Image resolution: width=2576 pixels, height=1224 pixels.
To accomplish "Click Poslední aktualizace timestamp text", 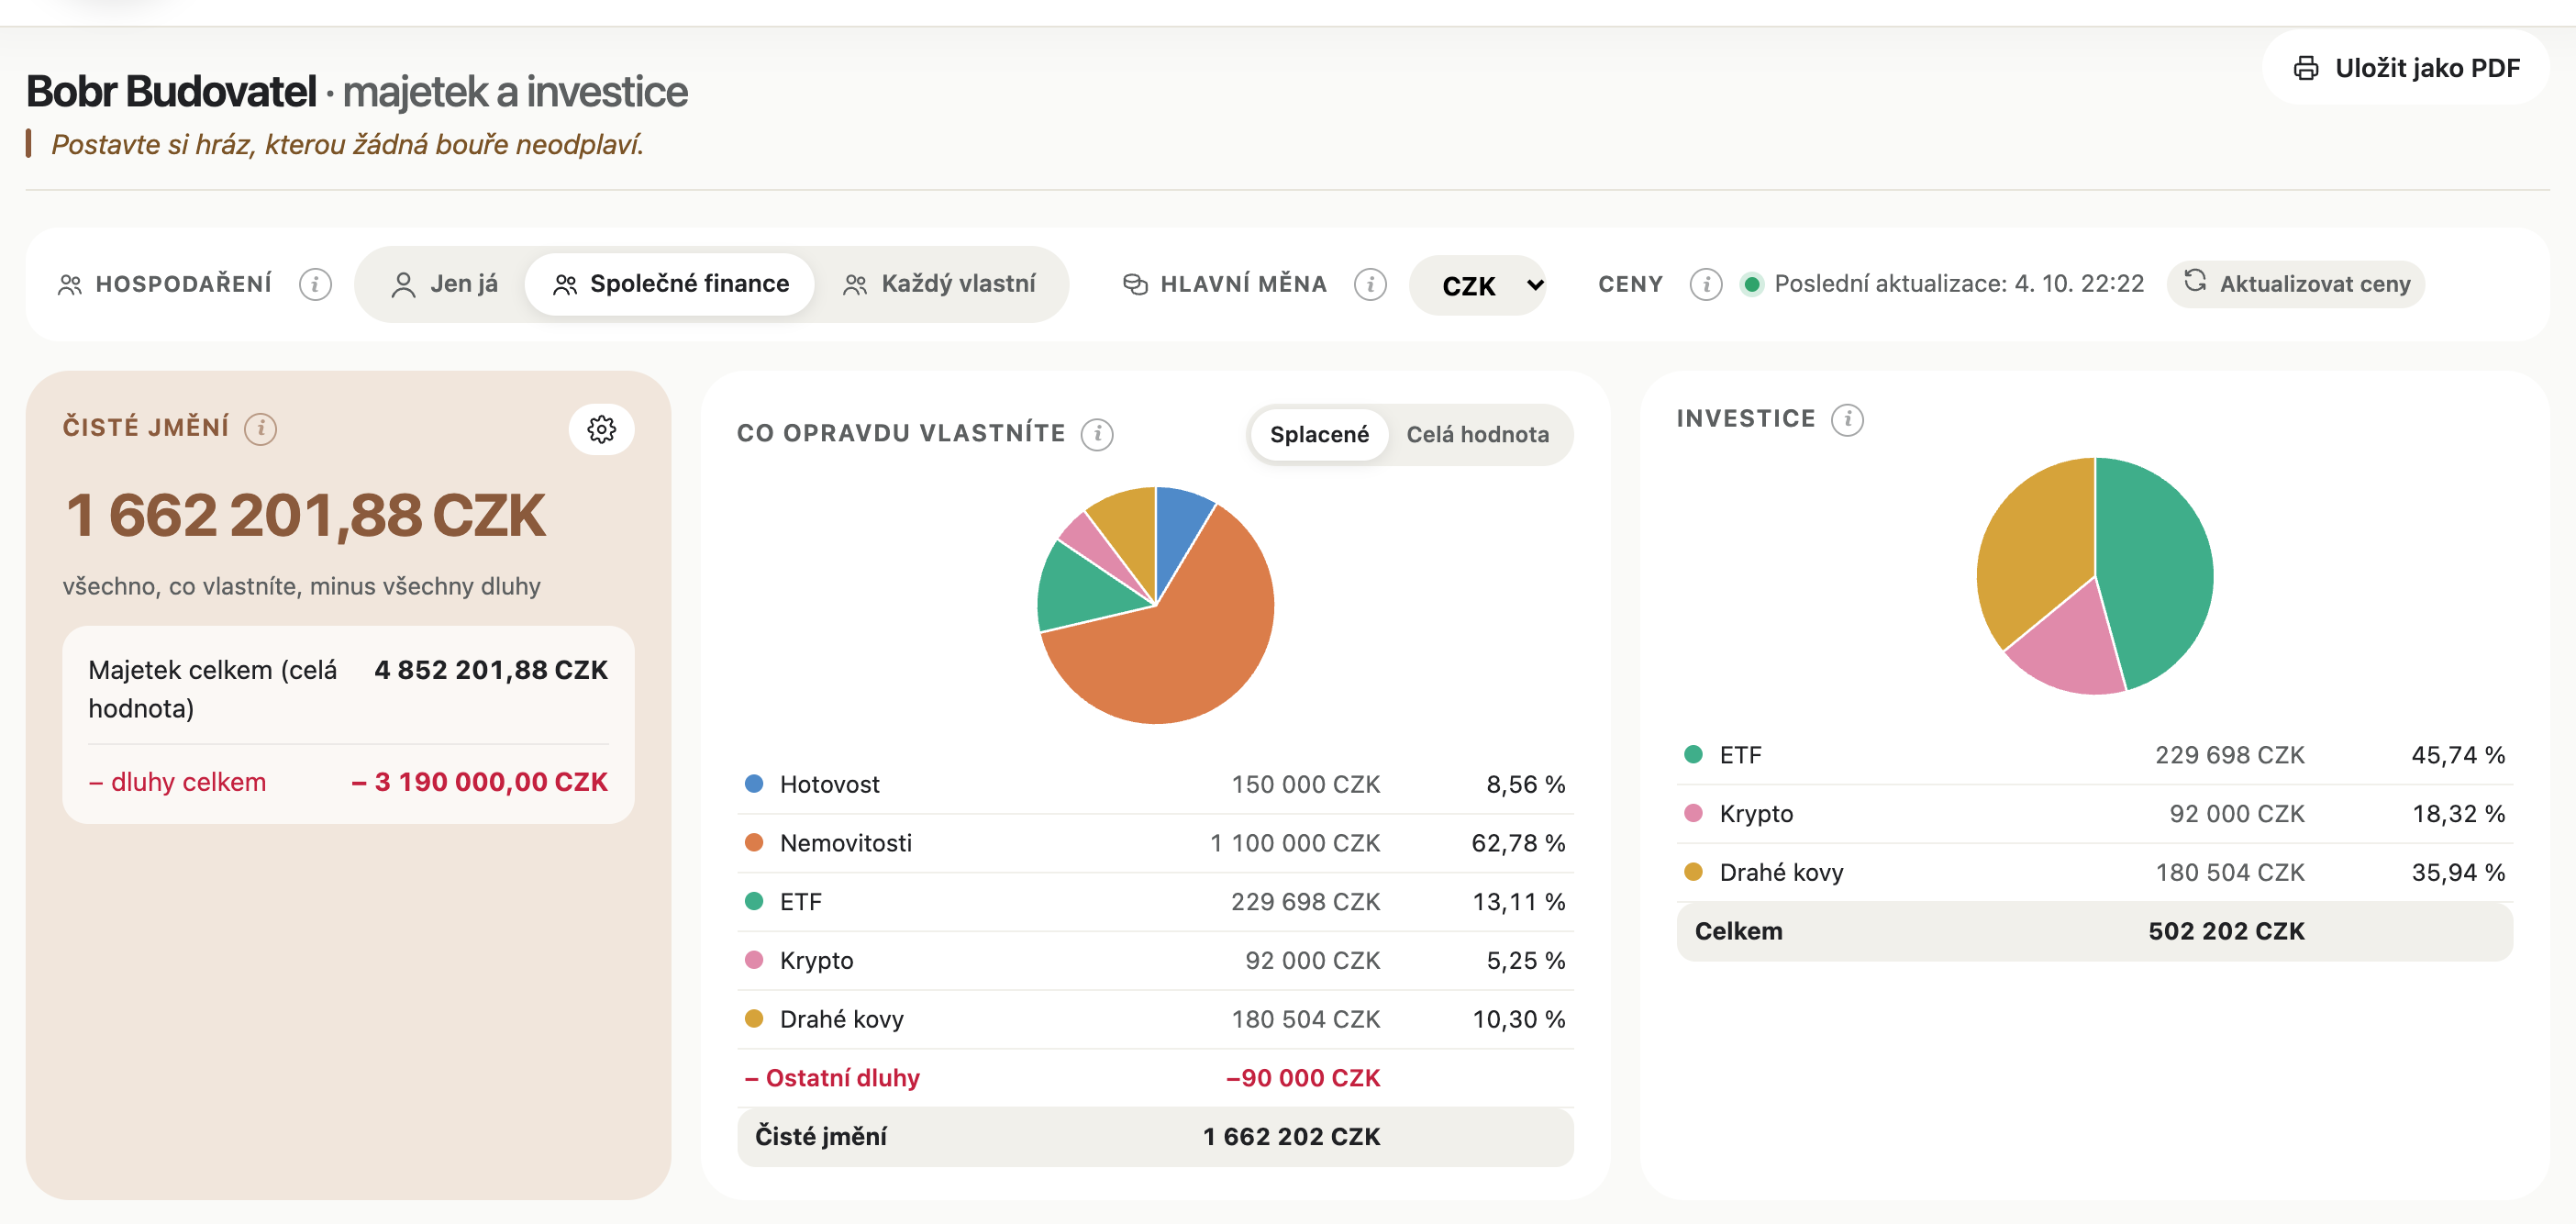I will [1959, 284].
